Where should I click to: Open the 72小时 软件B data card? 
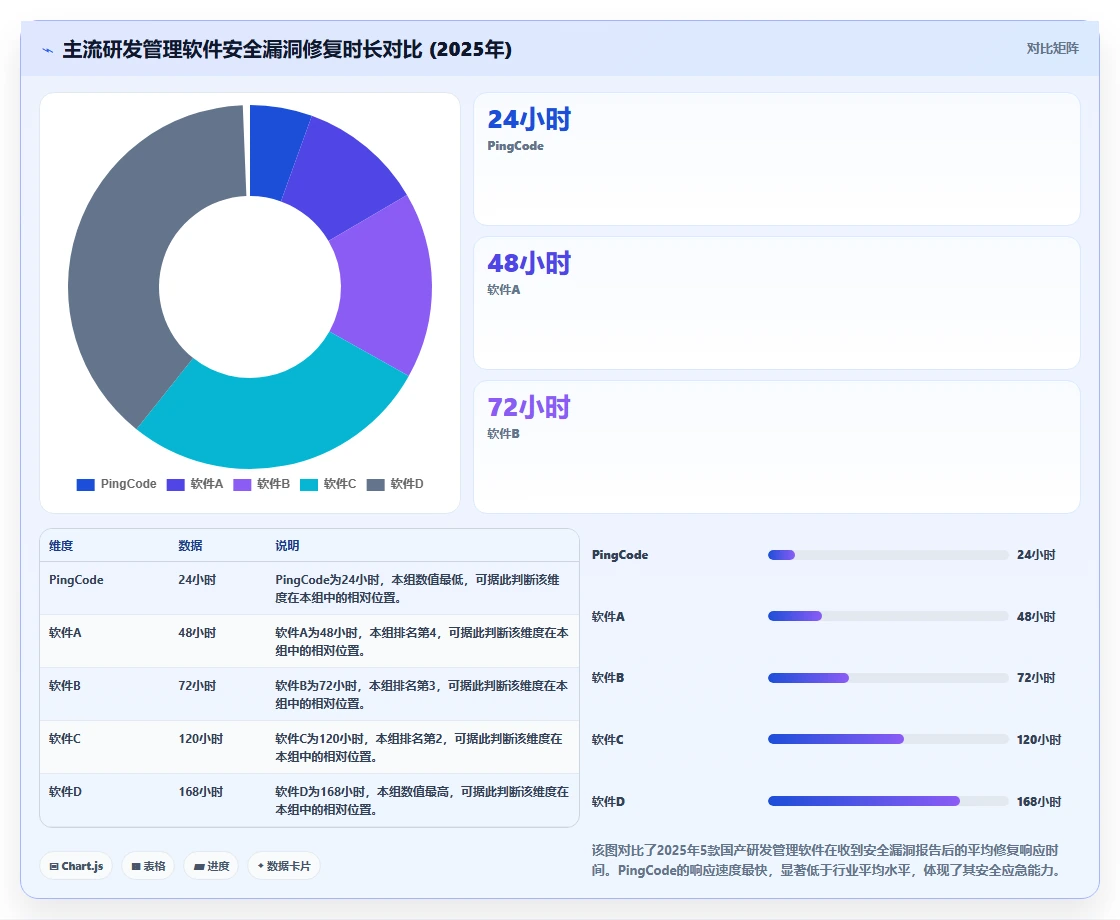coord(776,446)
